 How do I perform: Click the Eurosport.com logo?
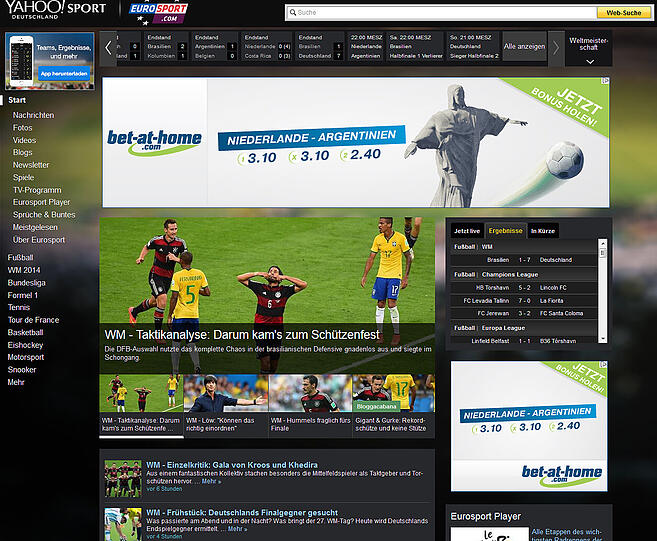tap(158, 13)
